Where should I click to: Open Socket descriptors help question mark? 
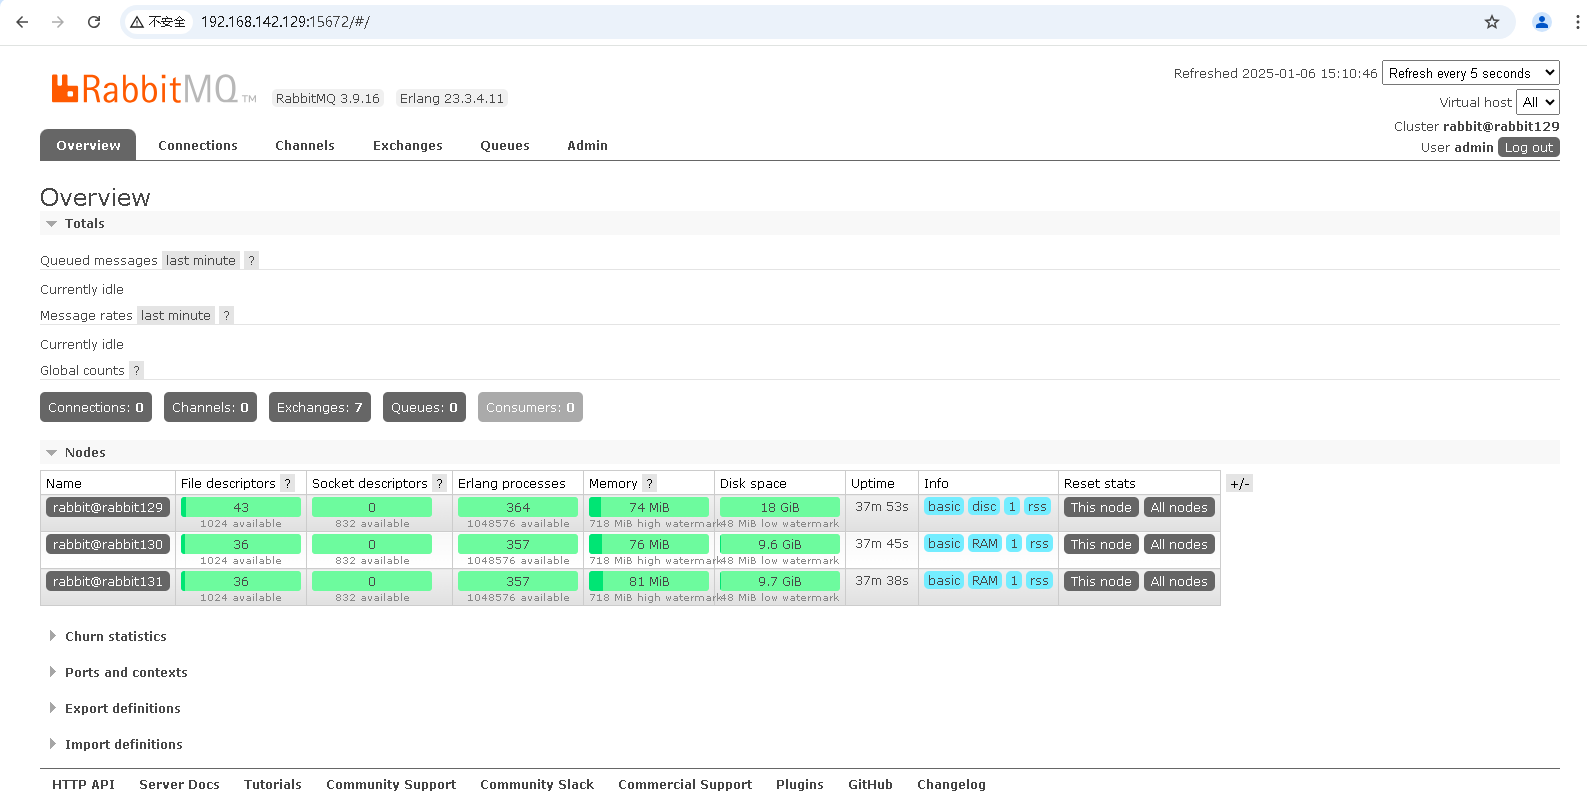(x=440, y=483)
